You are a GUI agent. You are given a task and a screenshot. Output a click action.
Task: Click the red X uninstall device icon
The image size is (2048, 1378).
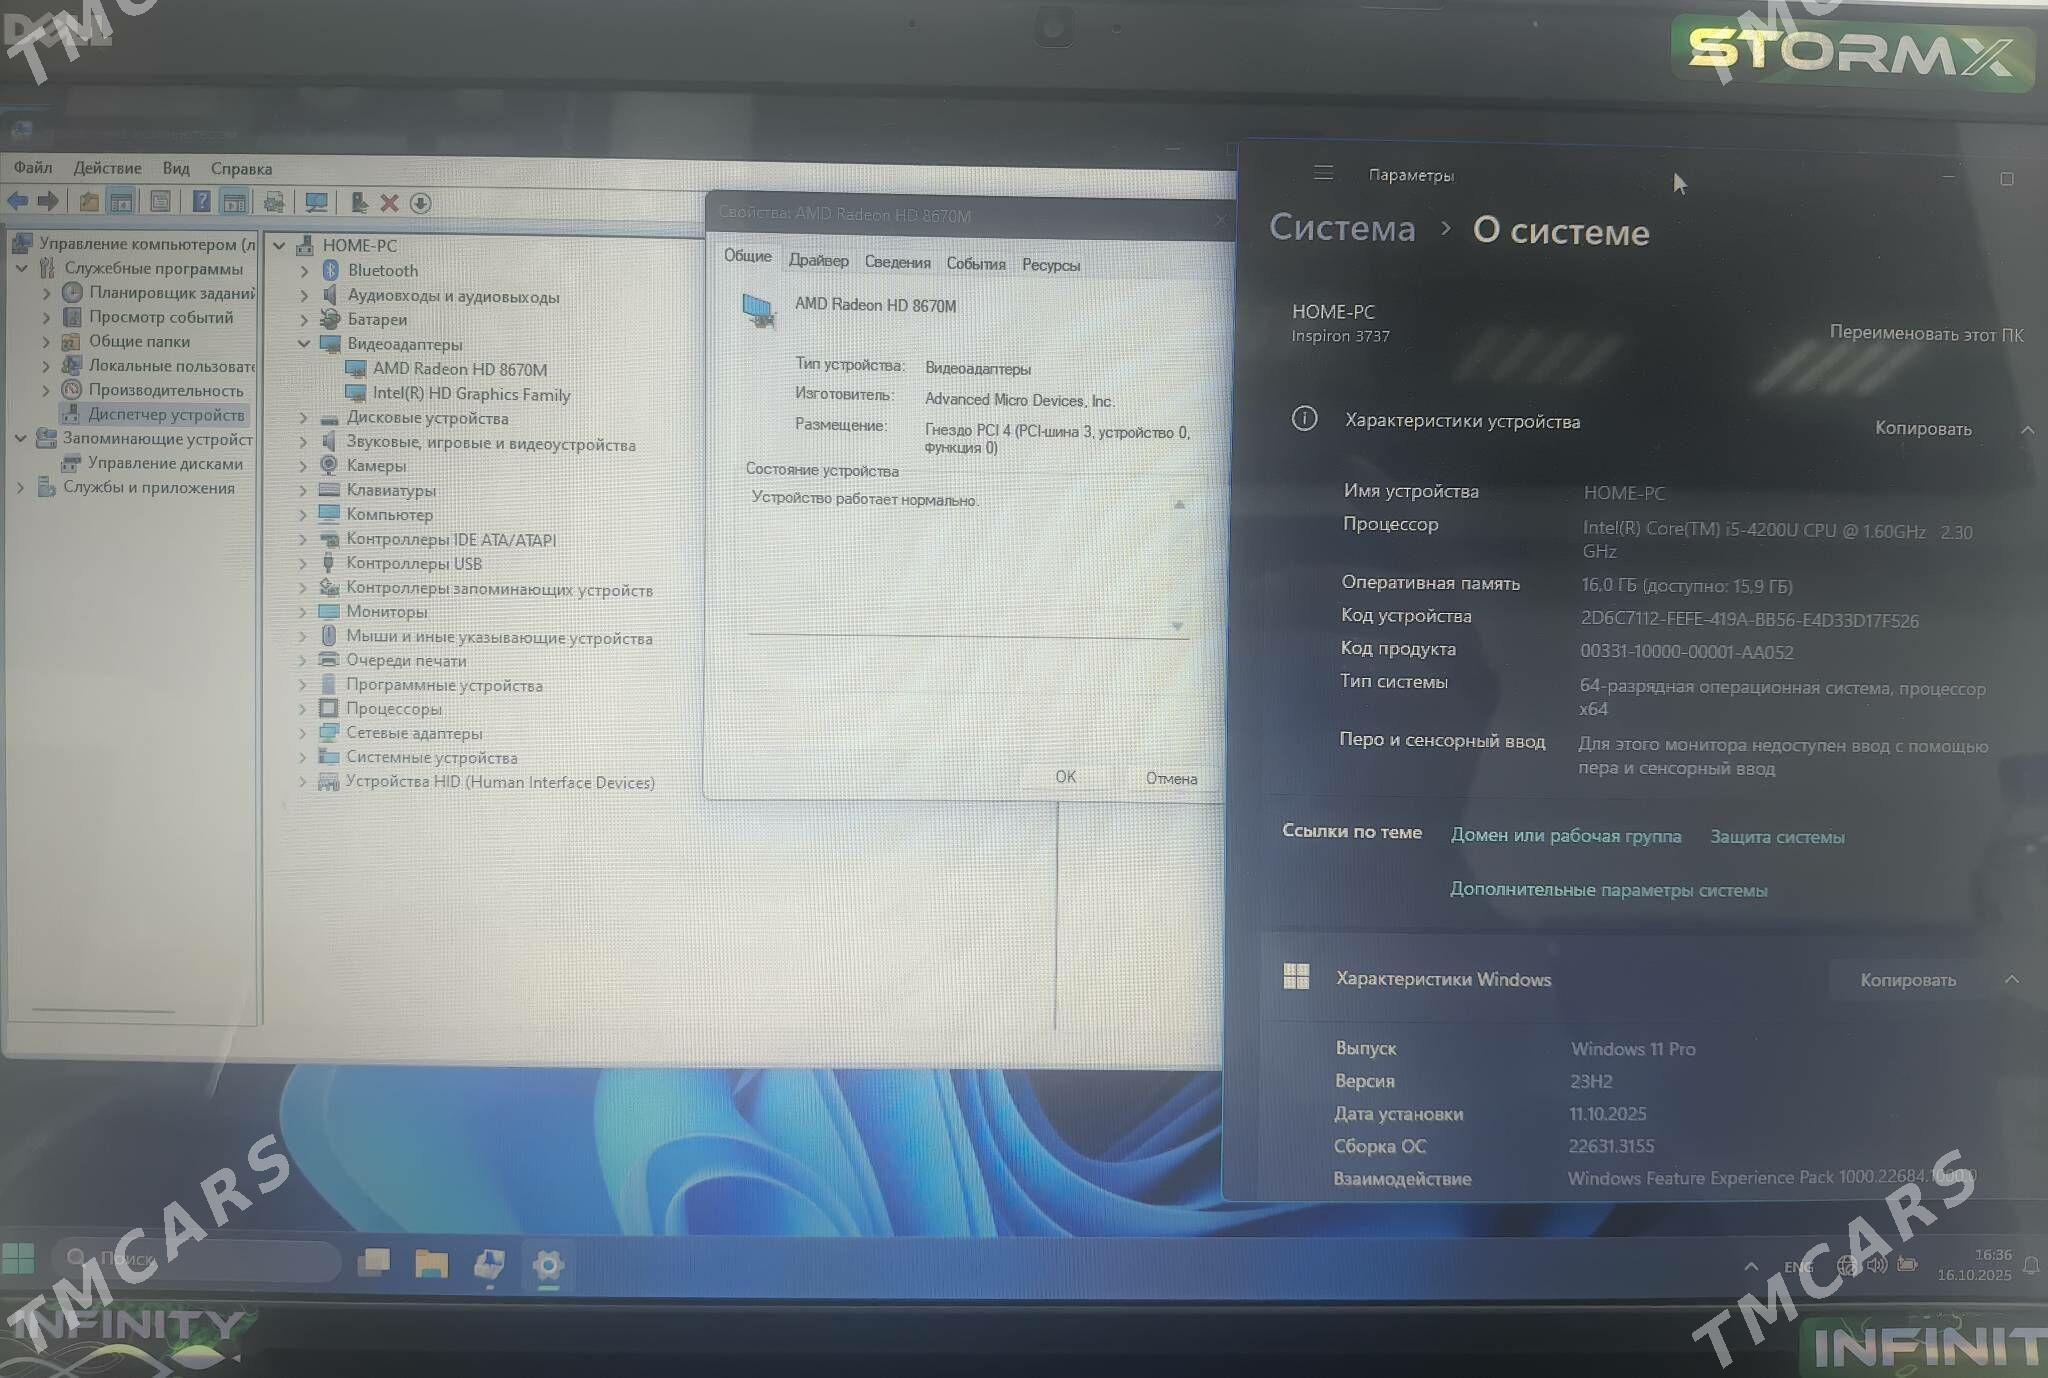click(x=389, y=203)
